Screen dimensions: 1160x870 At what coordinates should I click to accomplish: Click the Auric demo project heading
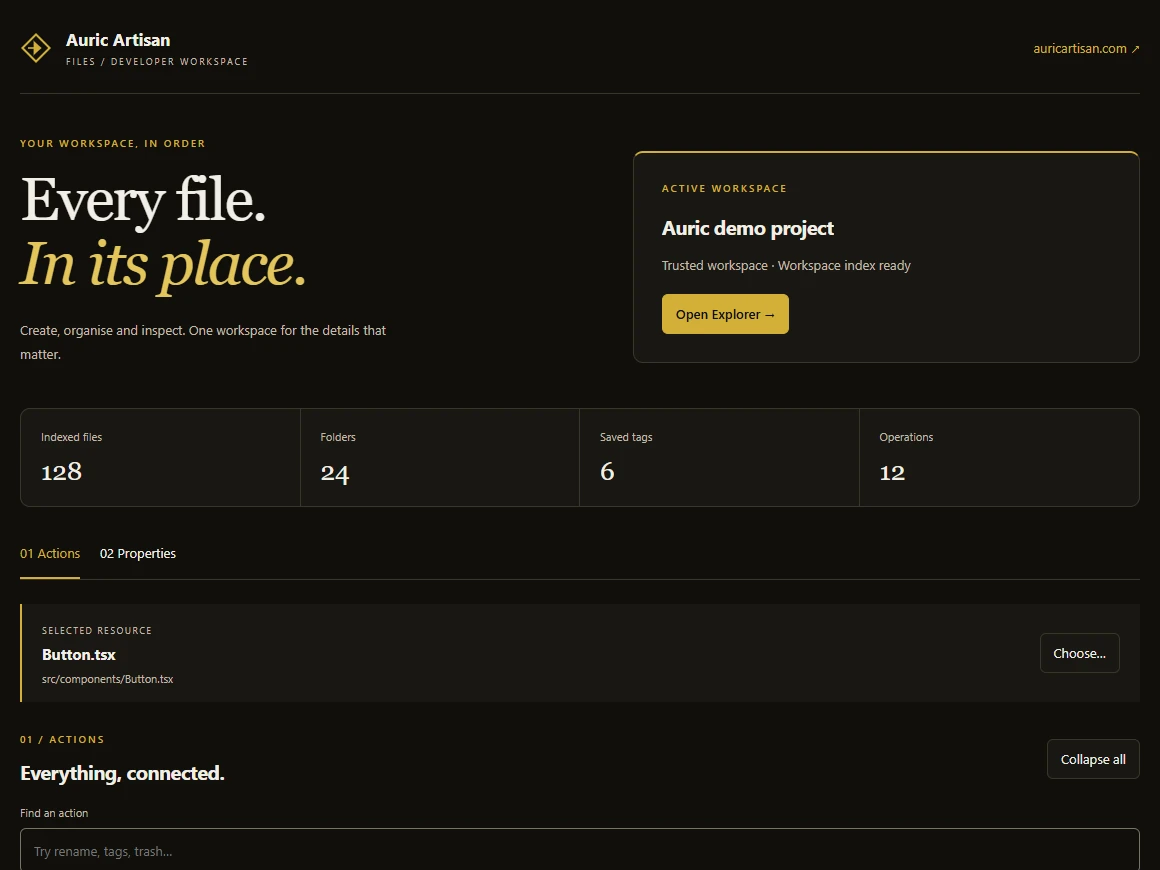[x=747, y=229]
